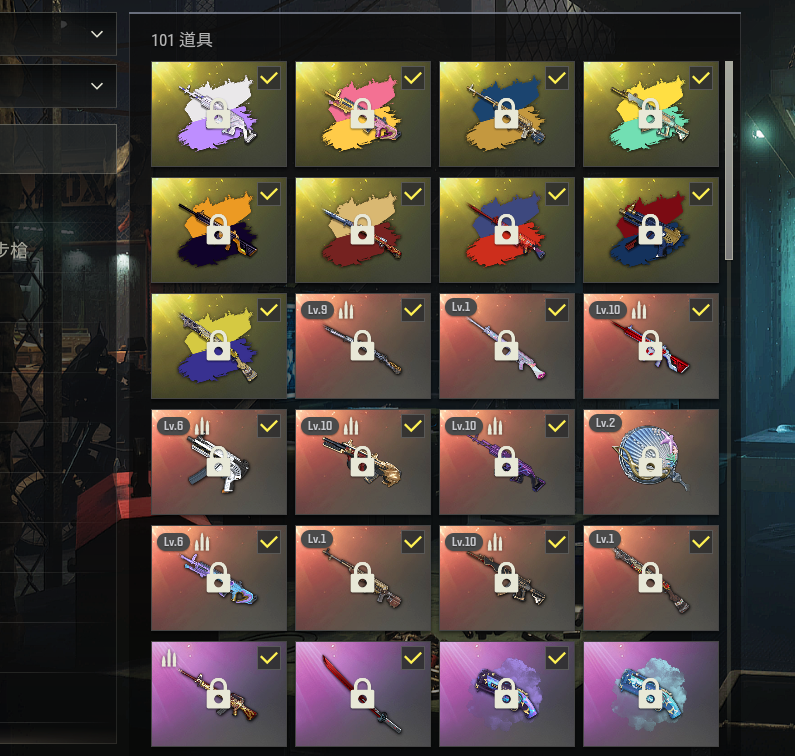Select the white and purple paint camo item
795x756 pixels.
tap(219, 114)
